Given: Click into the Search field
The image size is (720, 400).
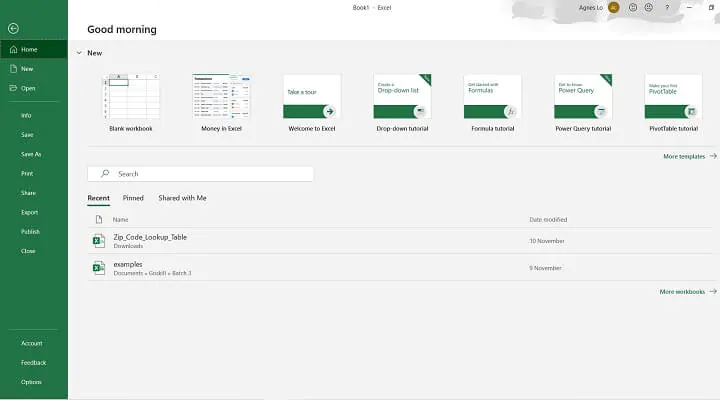Looking at the screenshot, I should pyautogui.click(x=200, y=174).
